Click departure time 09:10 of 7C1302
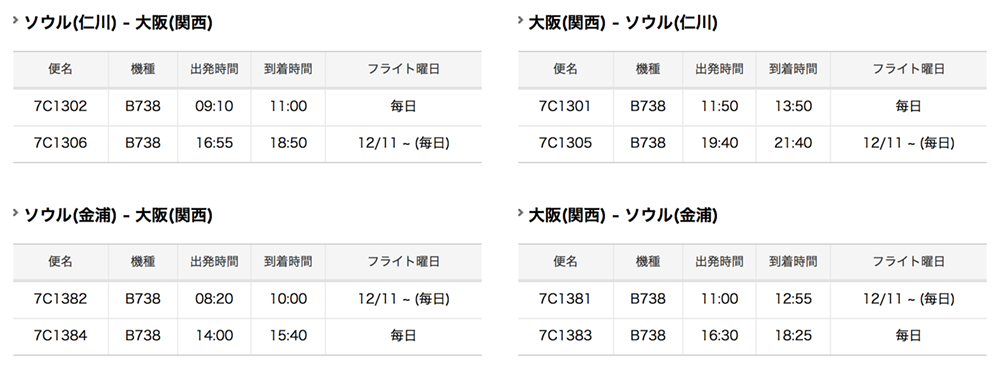 click(214, 106)
